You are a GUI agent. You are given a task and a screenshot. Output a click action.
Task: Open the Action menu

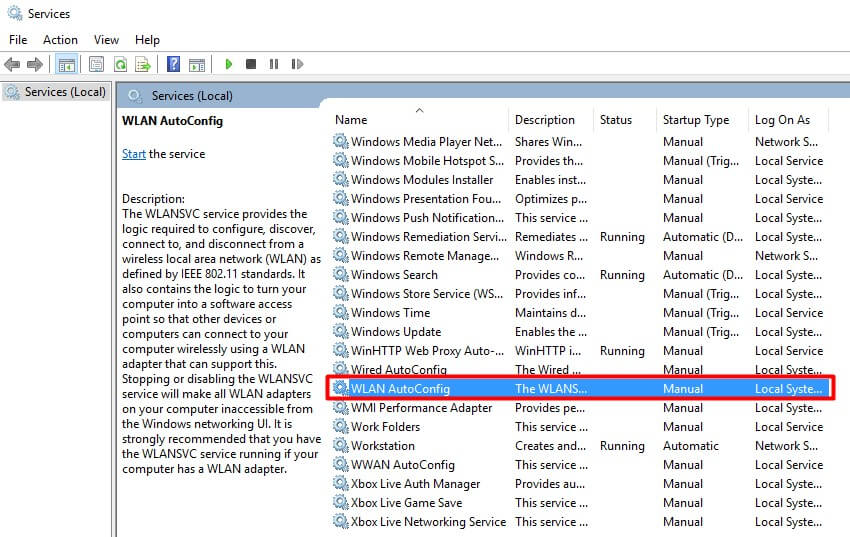[x=60, y=40]
